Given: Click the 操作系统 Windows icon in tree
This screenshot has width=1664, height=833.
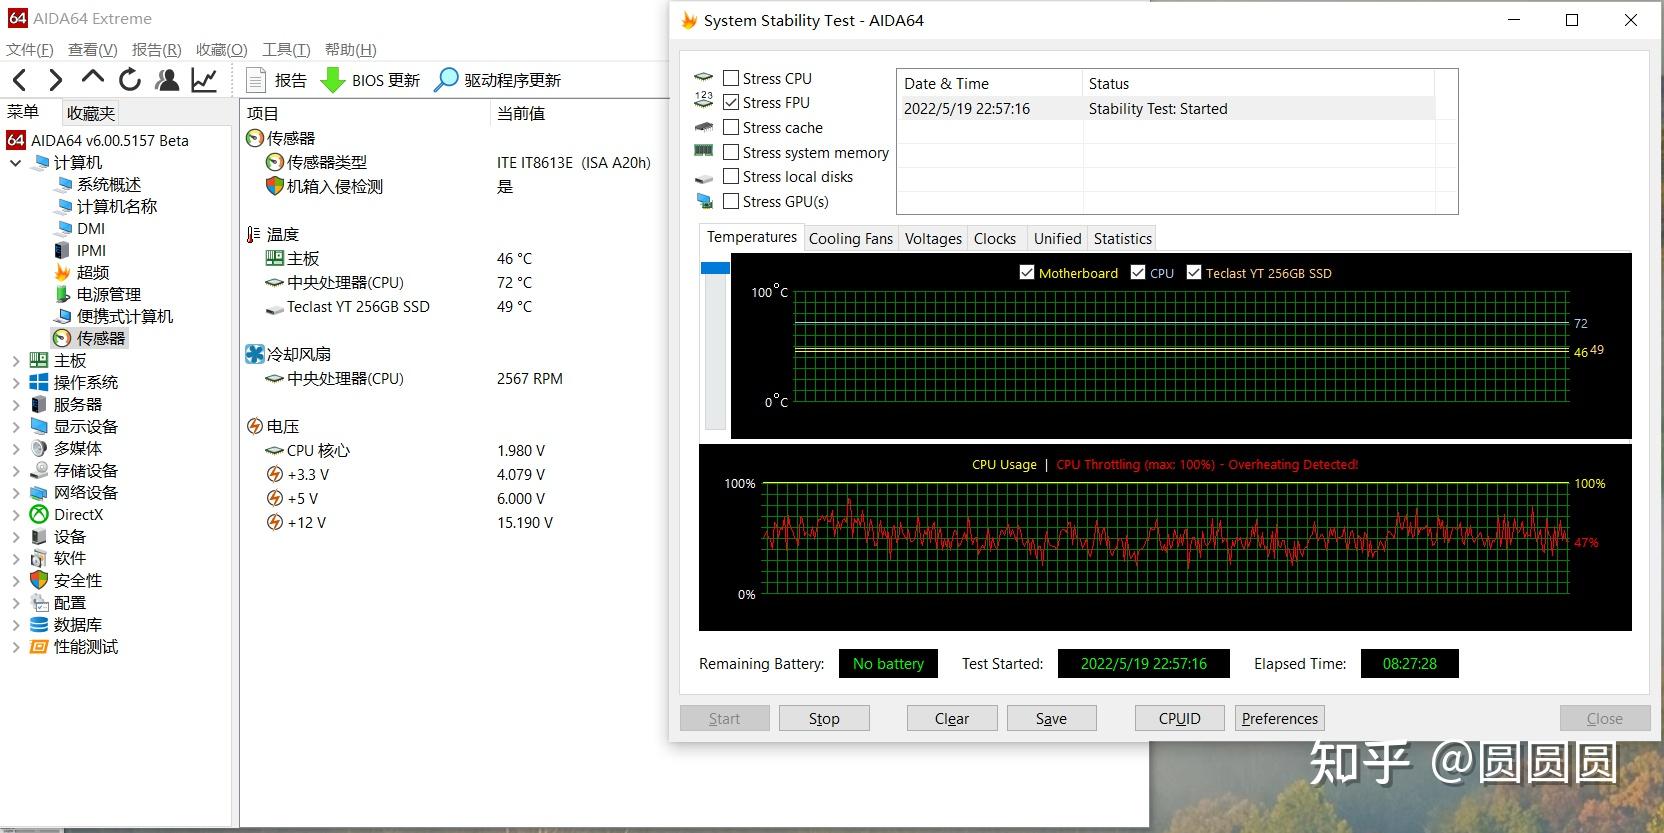Looking at the screenshot, I should click(39, 382).
